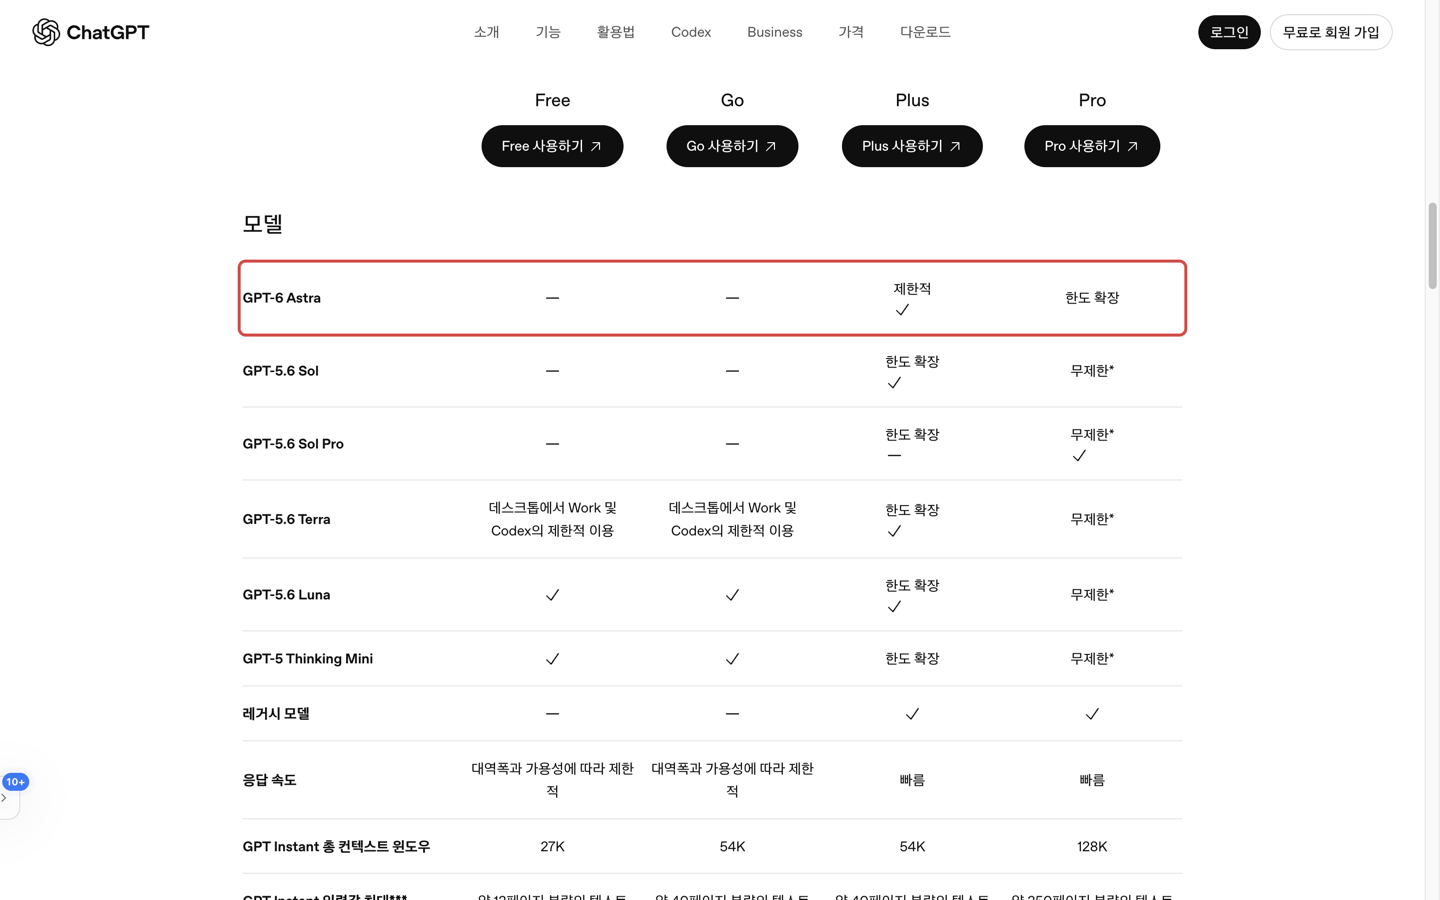Click the Go column Terra 데스크톱에서 Work text

click(732, 519)
